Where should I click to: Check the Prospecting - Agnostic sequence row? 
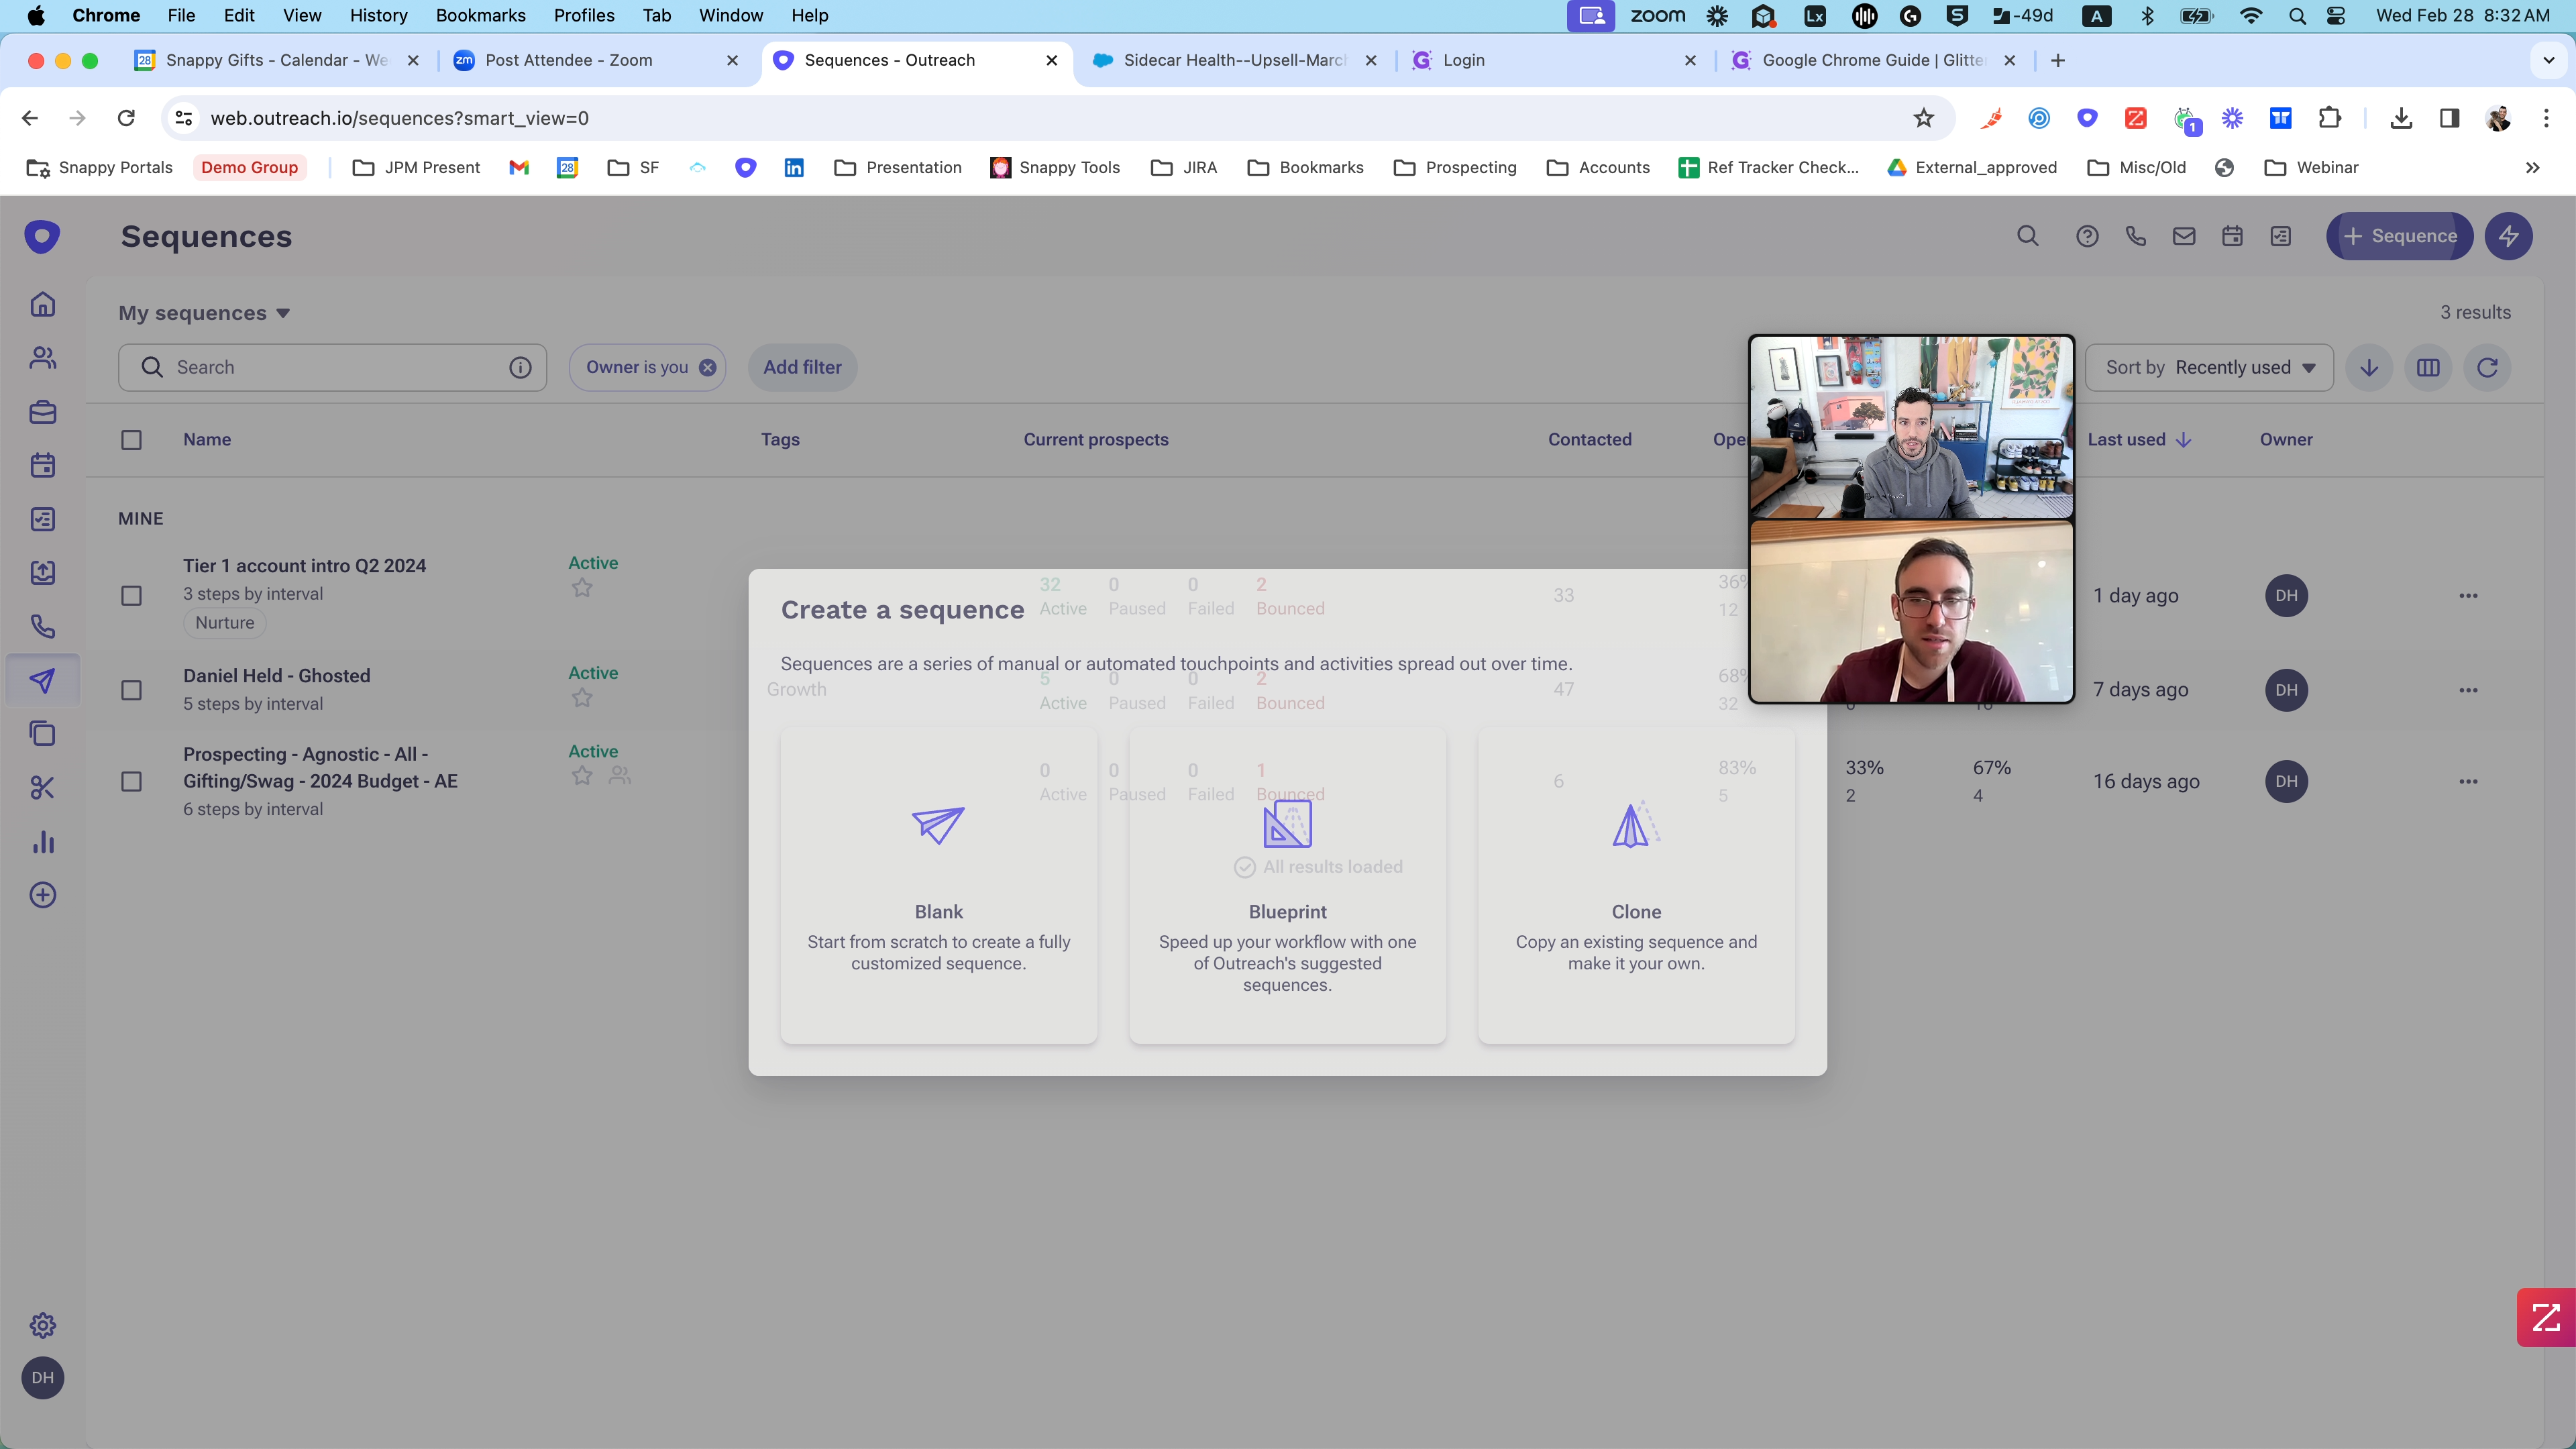point(131,781)
